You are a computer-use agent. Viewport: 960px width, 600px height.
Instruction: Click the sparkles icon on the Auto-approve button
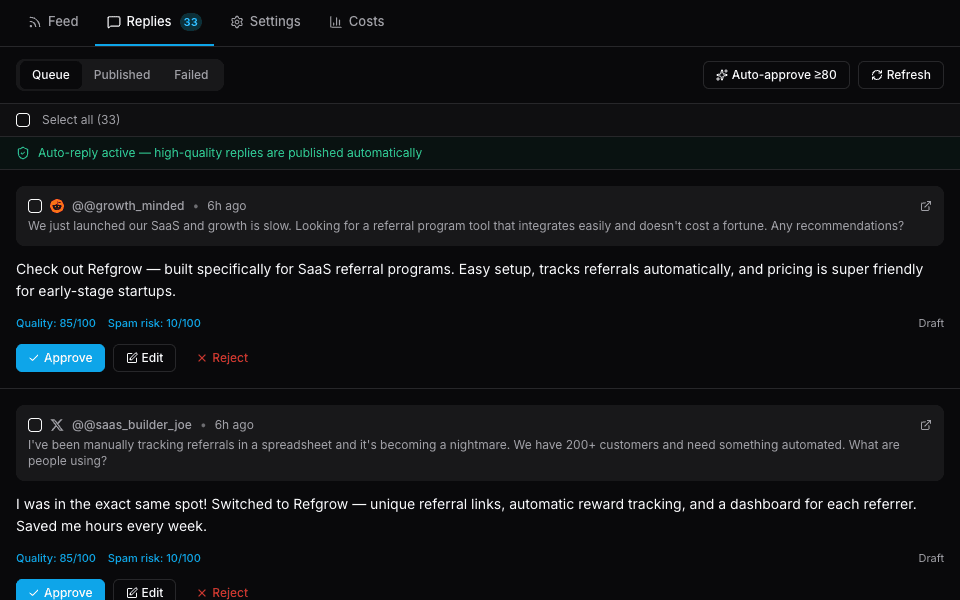722,74
